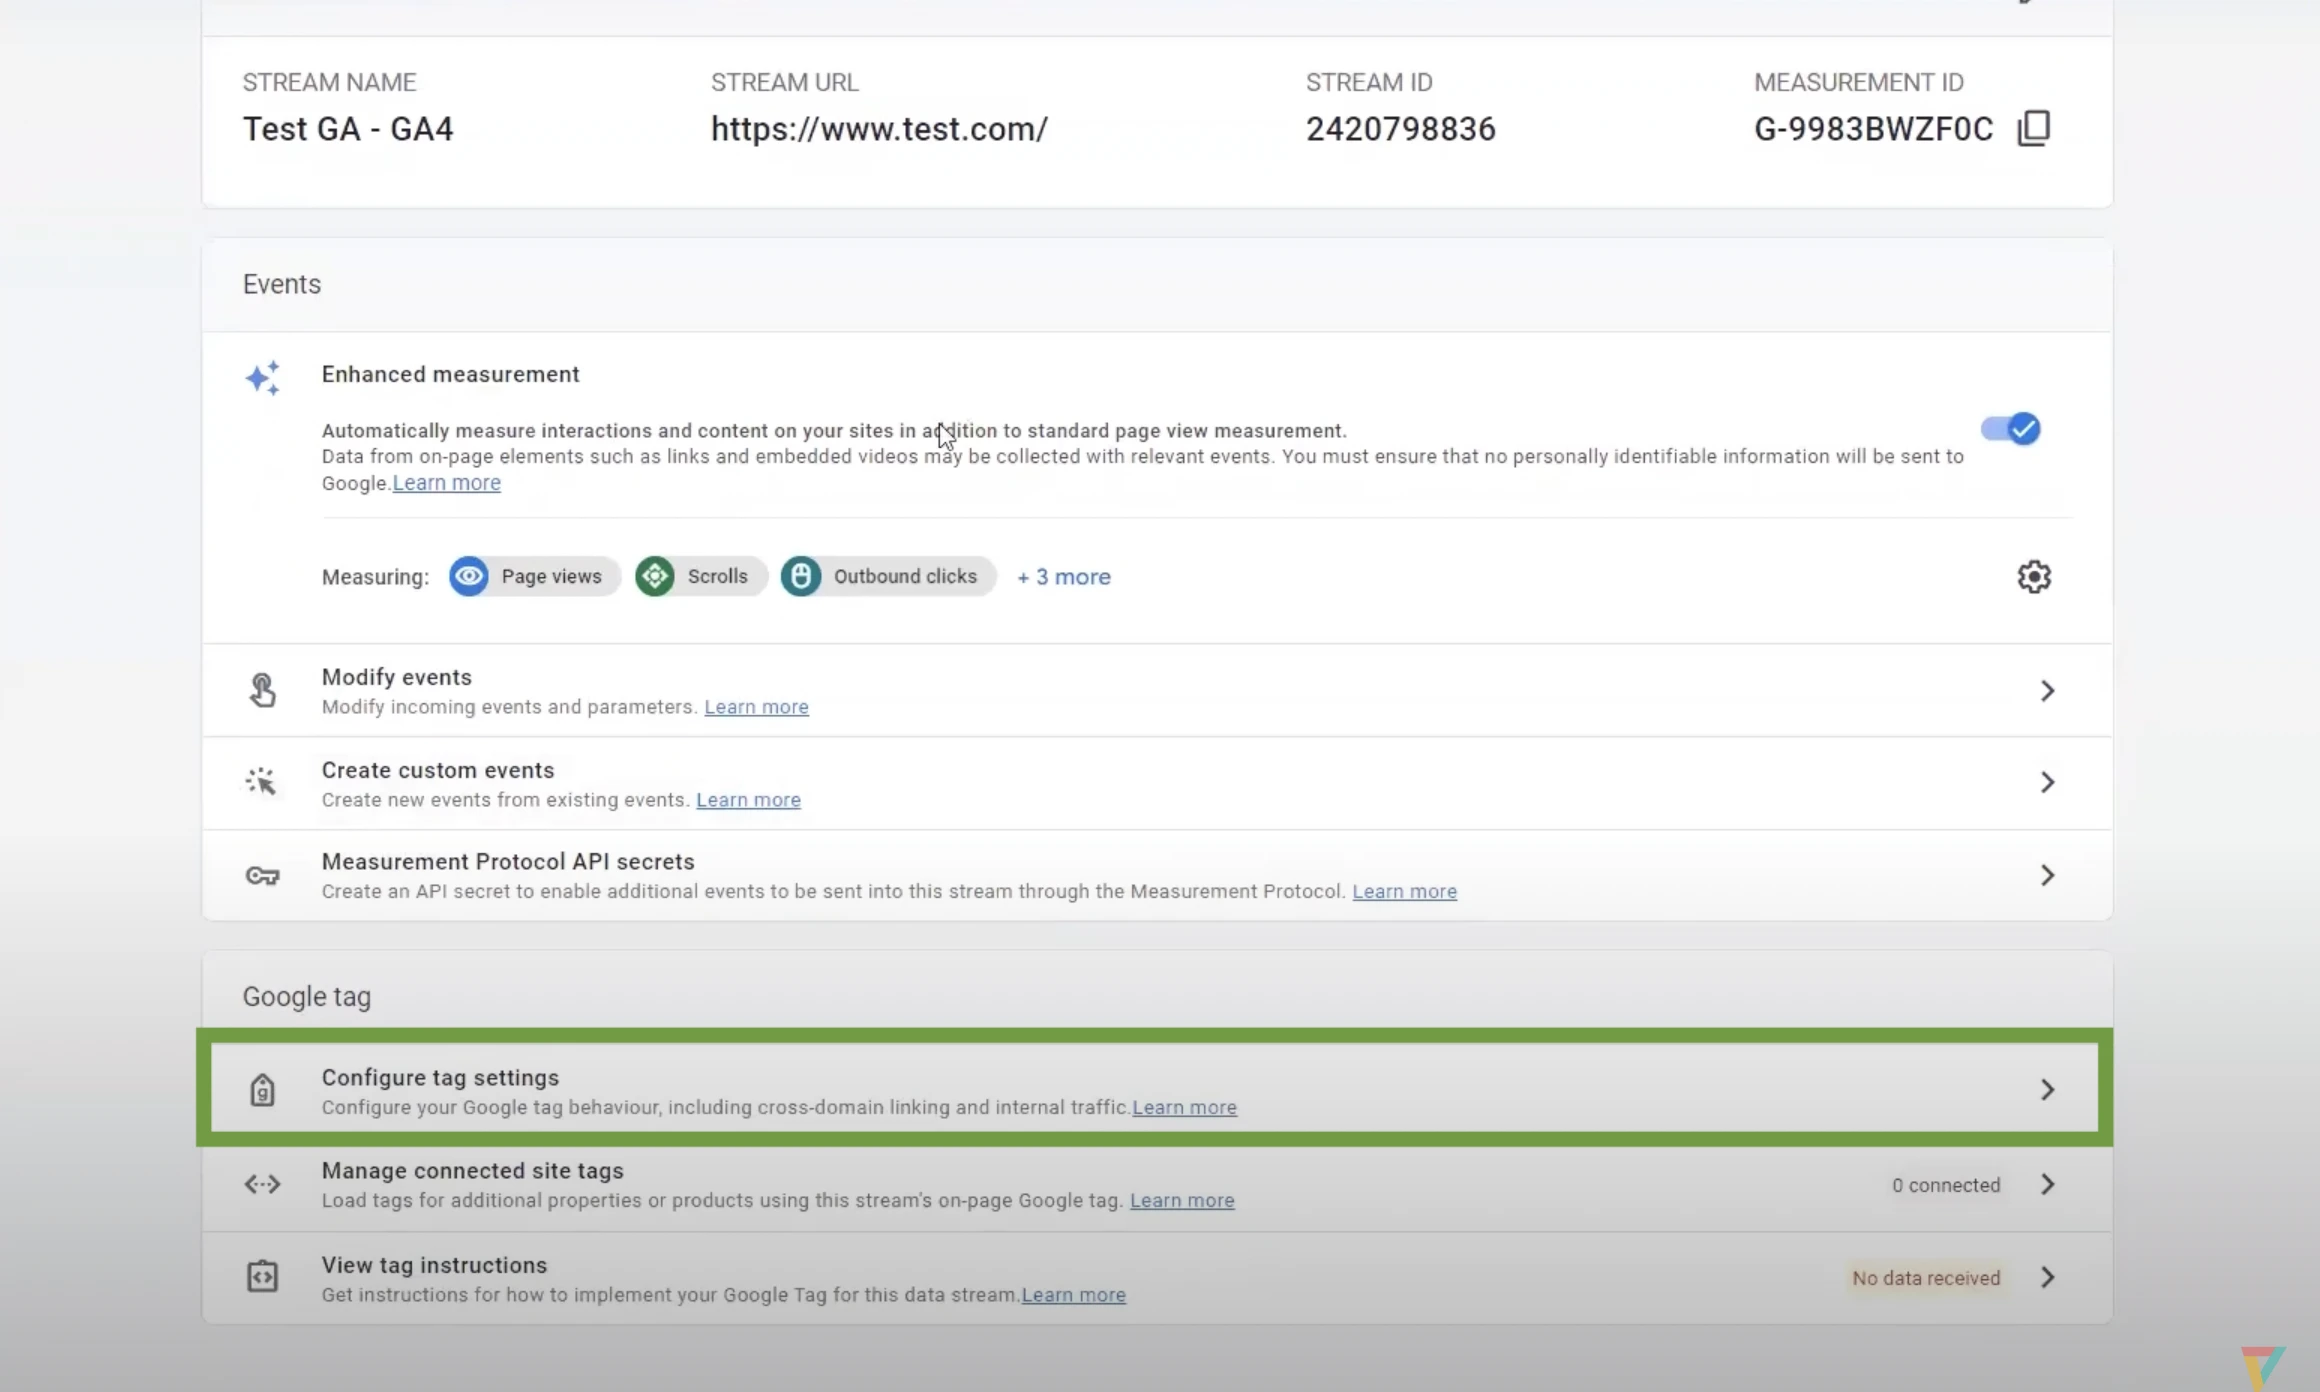This screenshot has width=2320, height=1392.
Task: Click the Configure tag settings tag icon
Action: point(262,1090)
